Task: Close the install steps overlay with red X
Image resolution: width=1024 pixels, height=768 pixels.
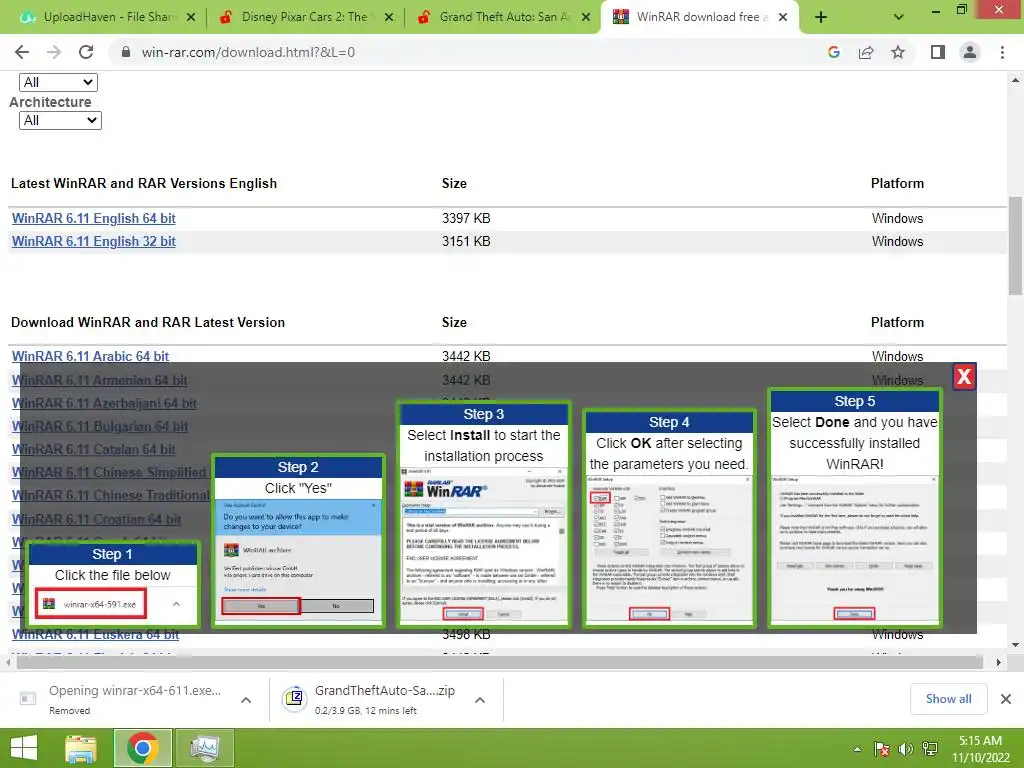Action: coord(964,377)
